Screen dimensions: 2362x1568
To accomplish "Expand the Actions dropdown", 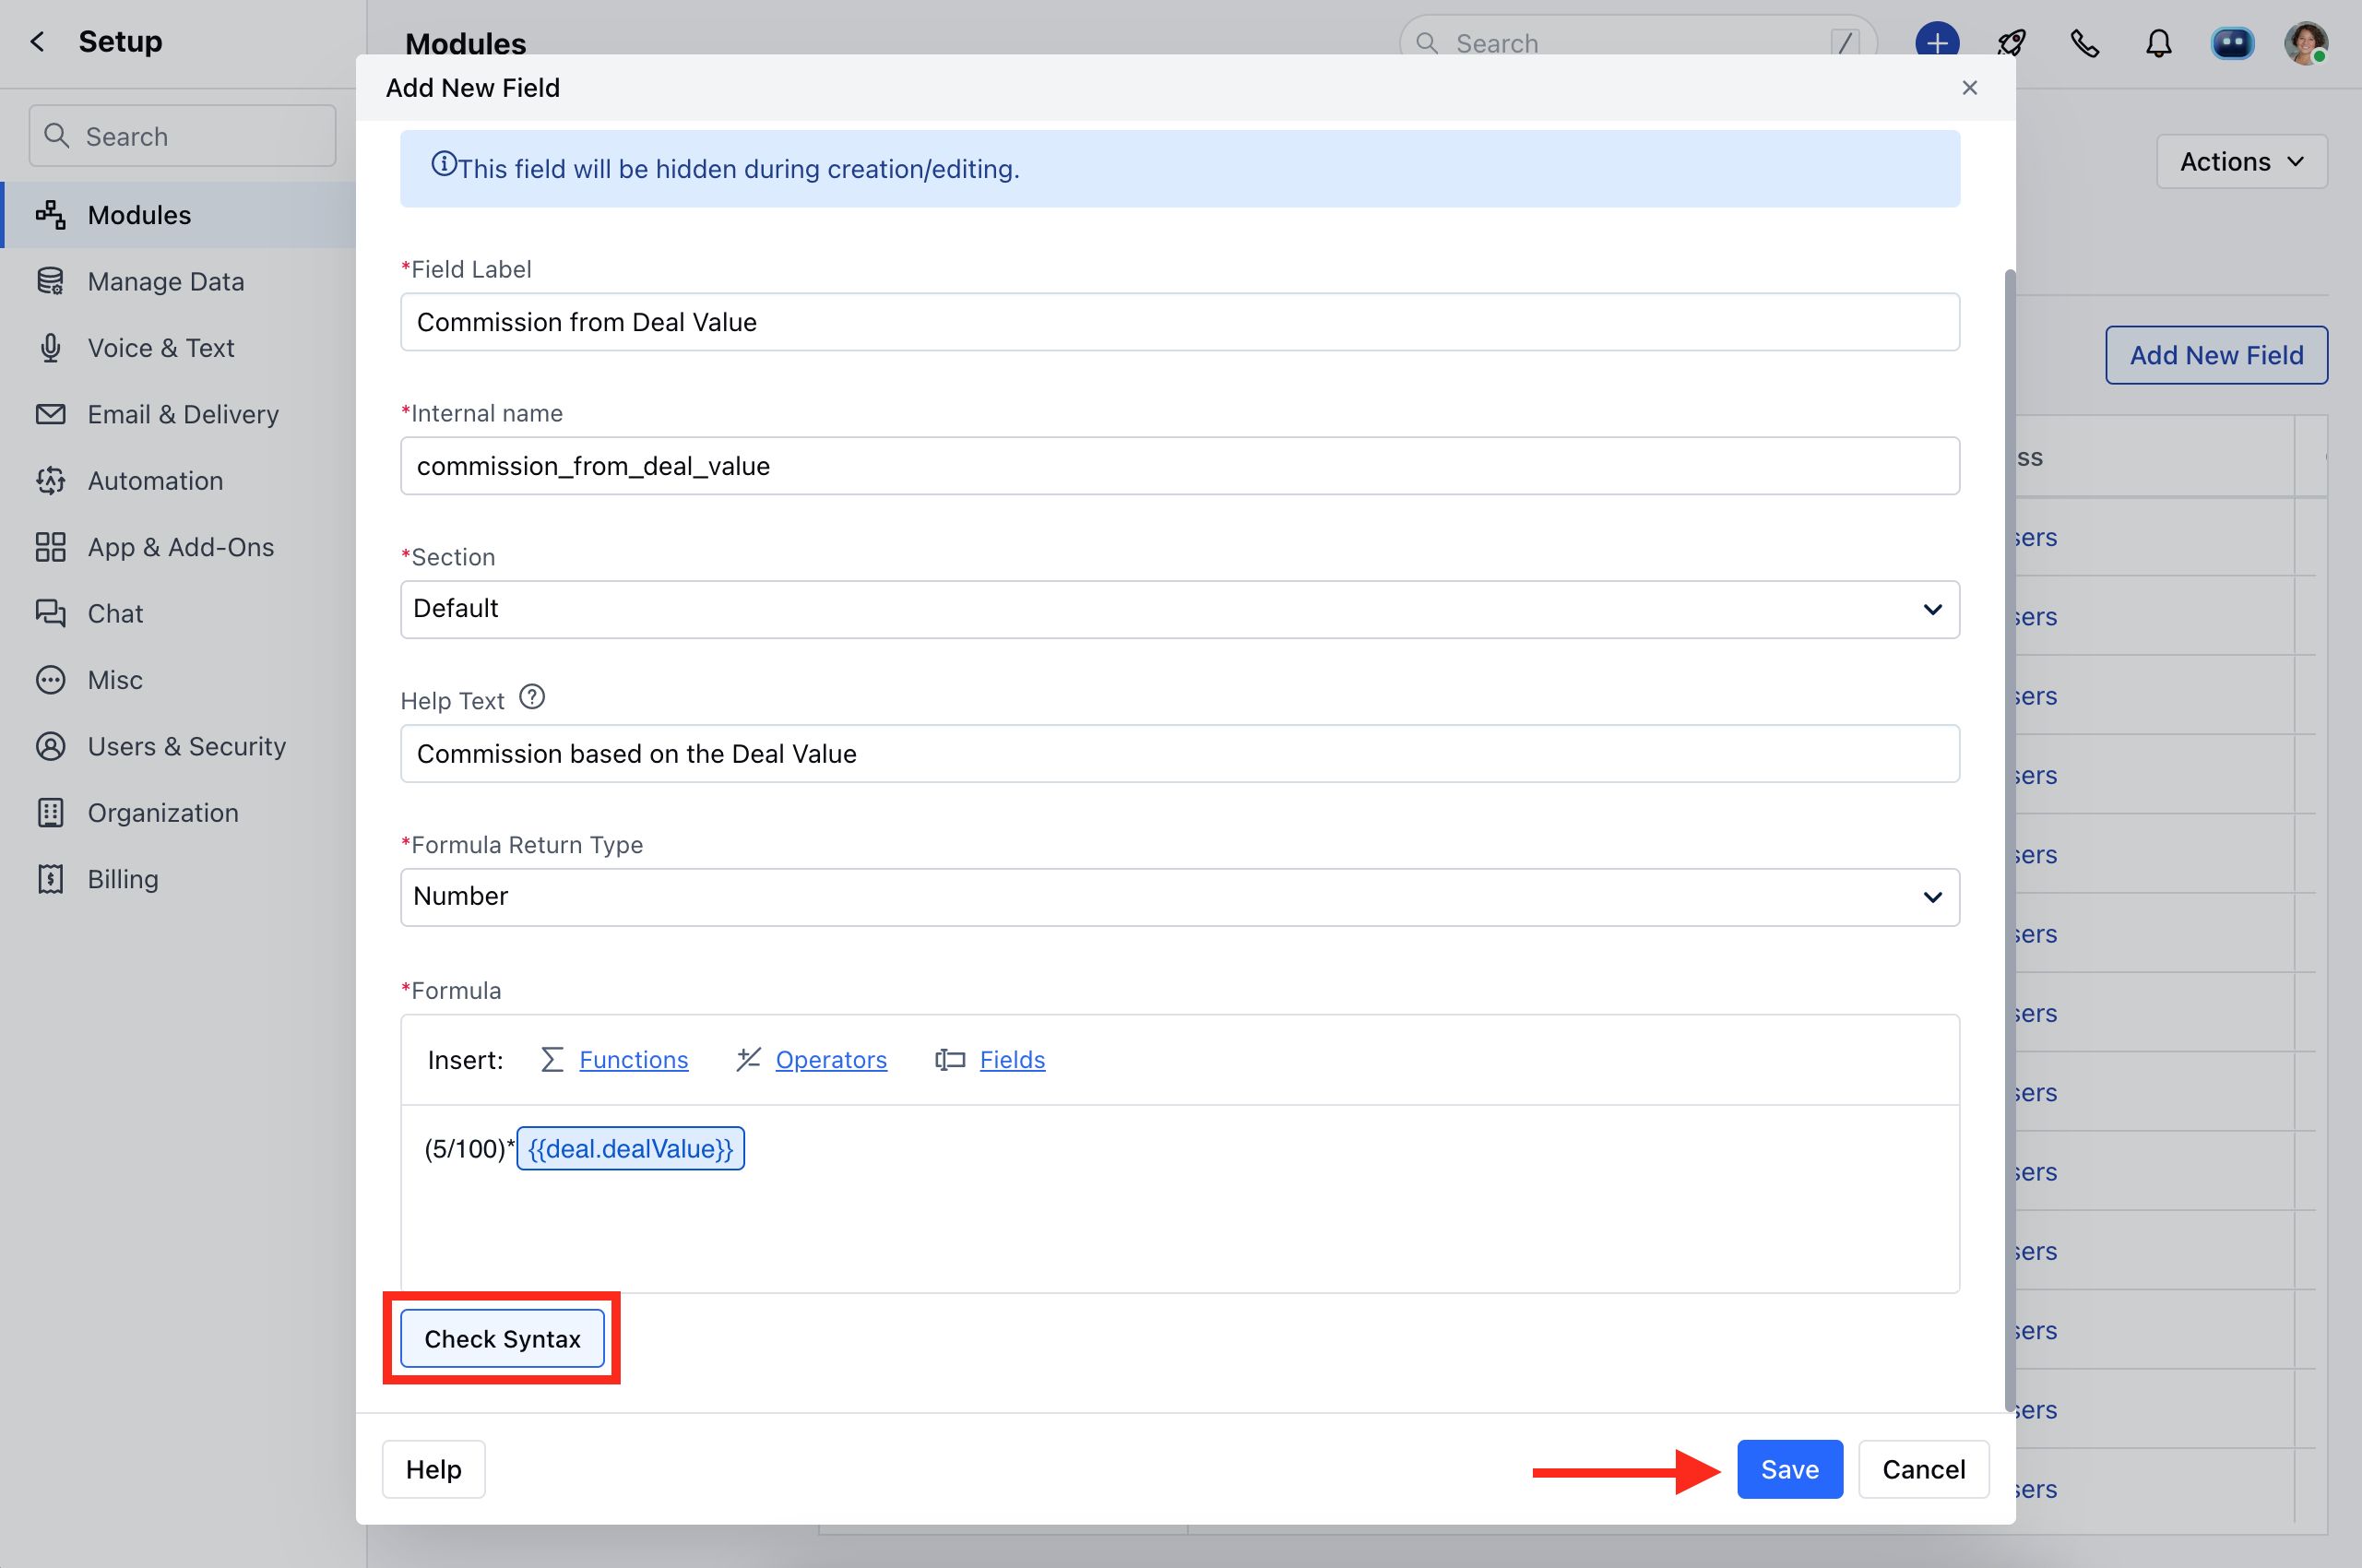I will (2241, 162).
